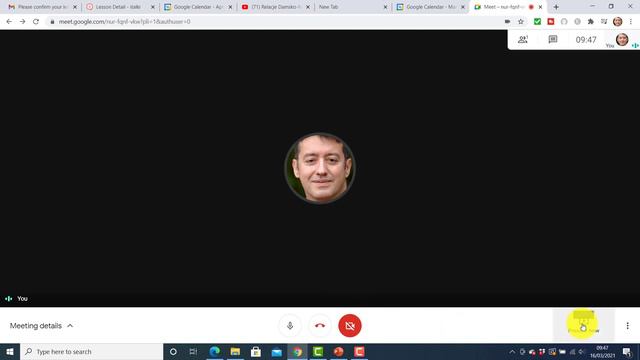This screenshot has height=360, width=640.
Task: Open Microsoft Store from taskbar
Action: pyautogui.click(x=256, y=351)
